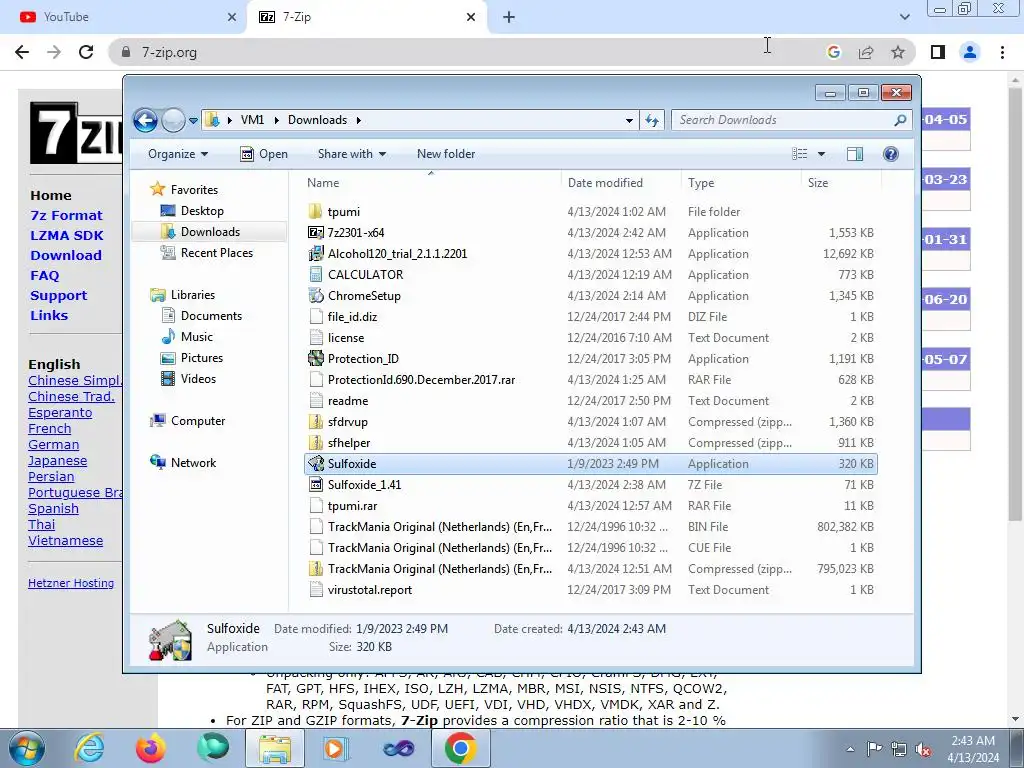Select the sfhelper zipped folder icon
Viewport: 1024px width, 768px height.
(x=315, y=443)
